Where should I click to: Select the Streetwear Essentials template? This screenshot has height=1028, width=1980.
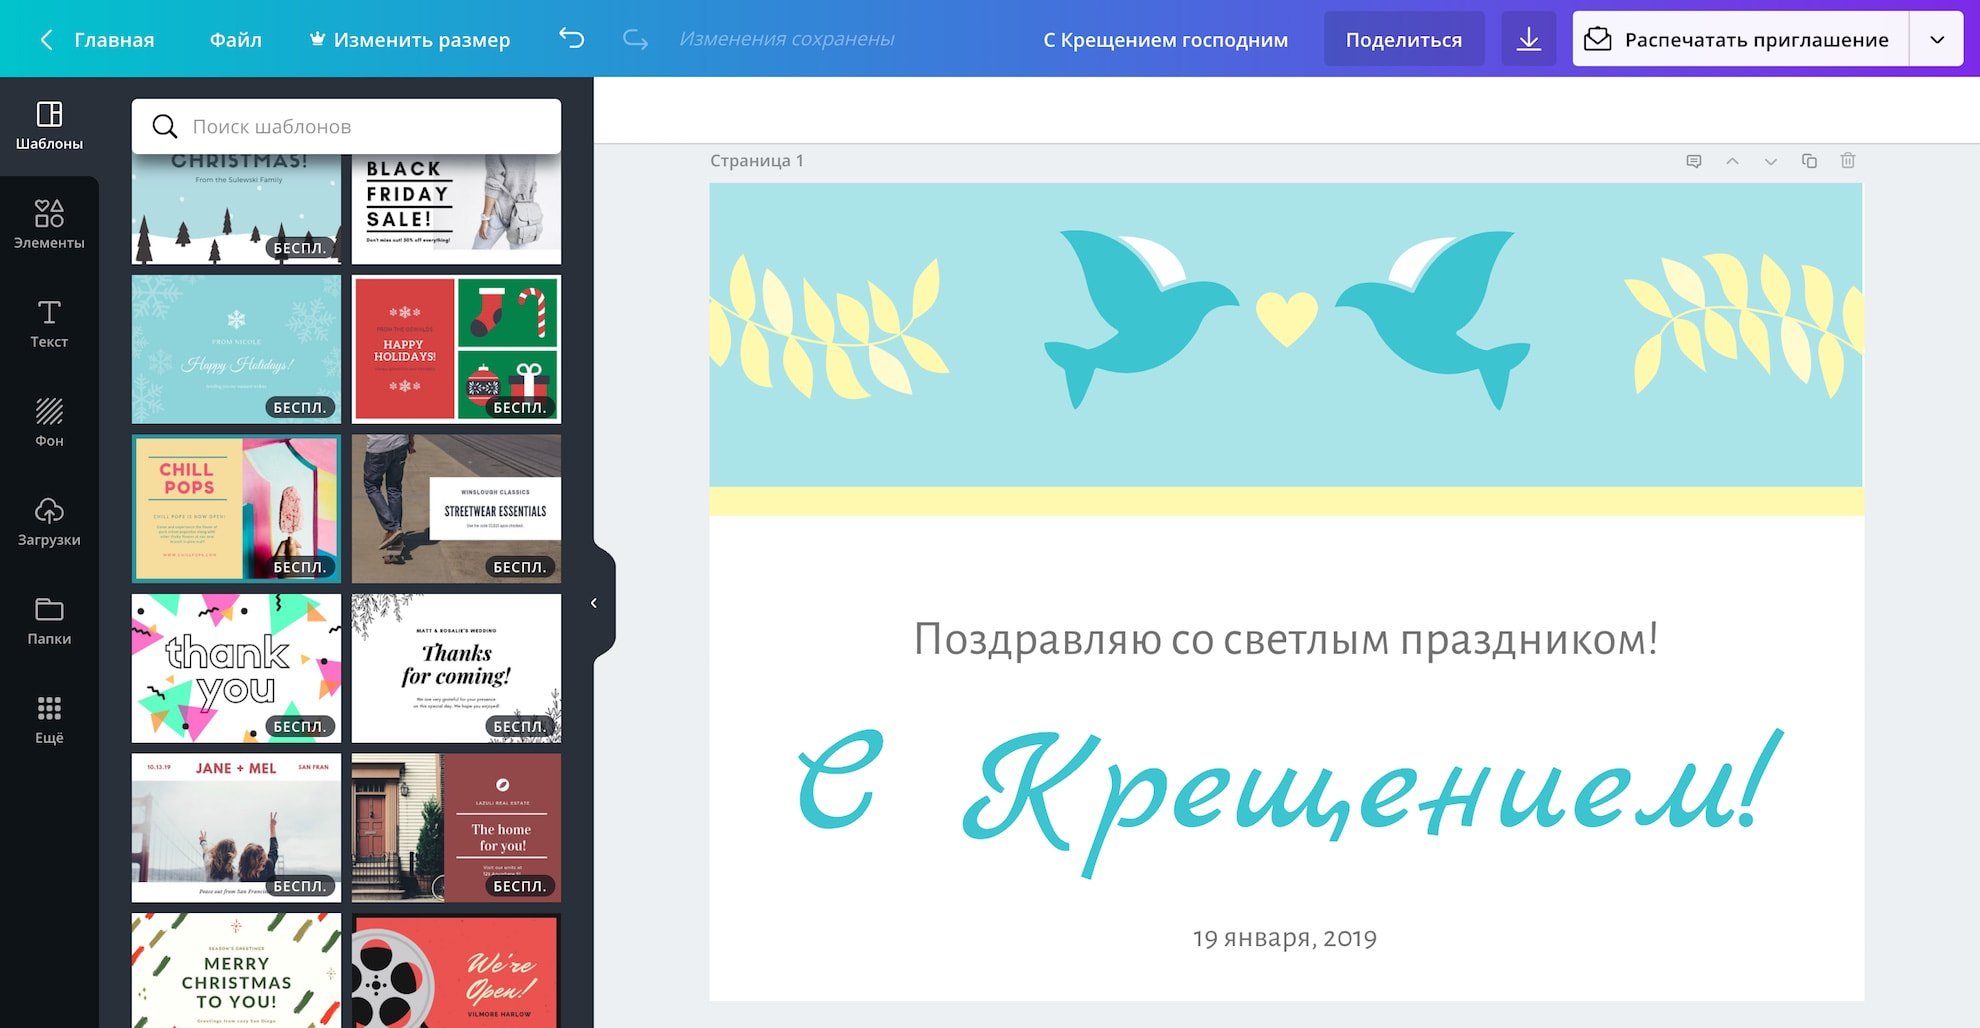click(456, 508)
